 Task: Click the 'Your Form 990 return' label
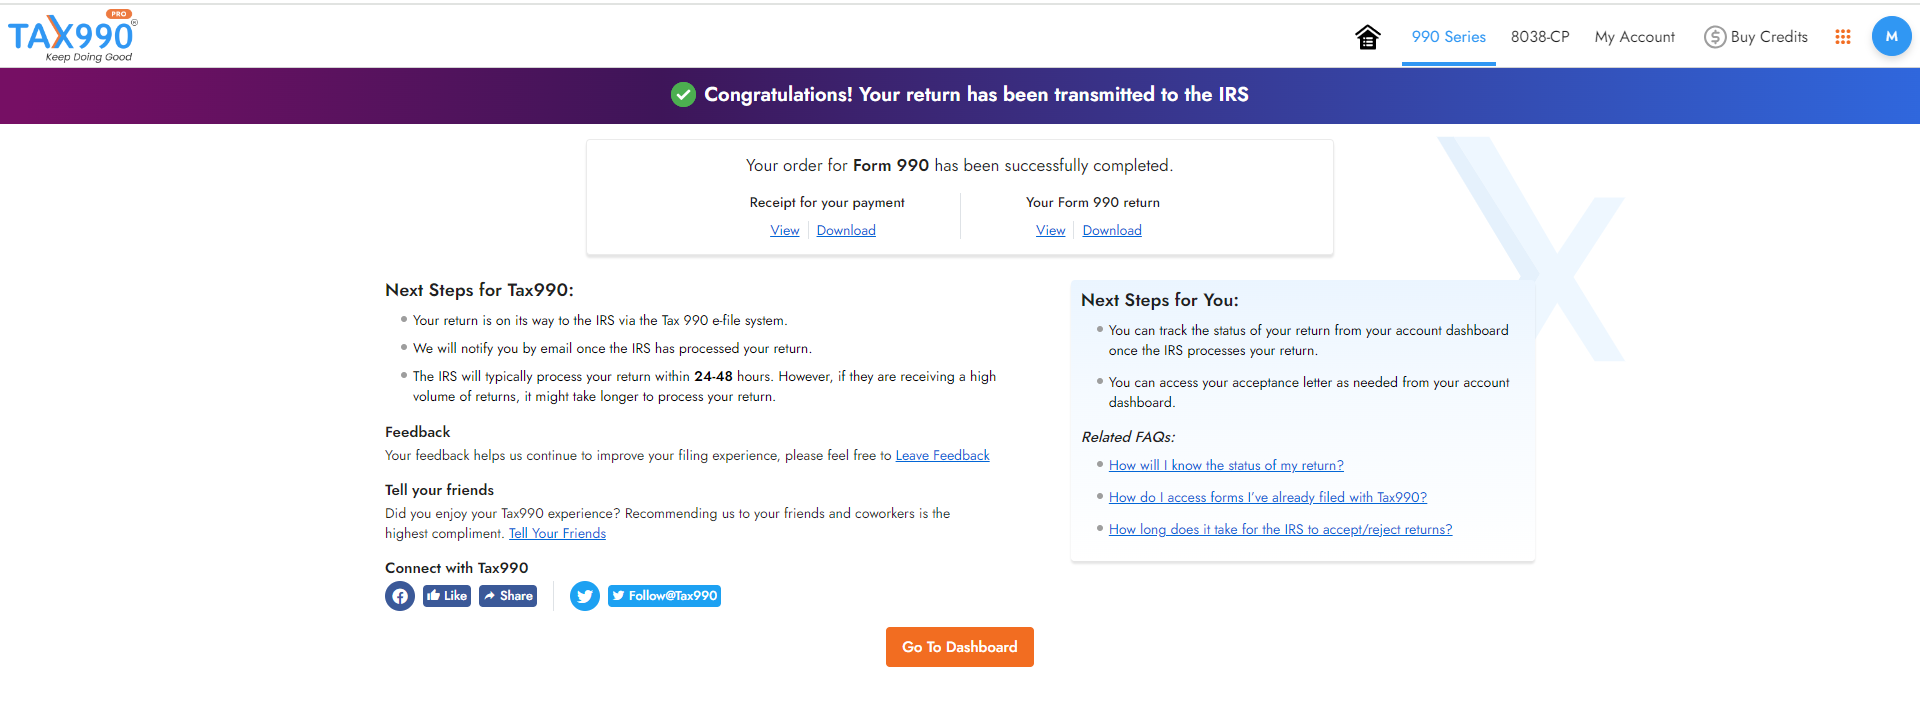coord(1093,202)
